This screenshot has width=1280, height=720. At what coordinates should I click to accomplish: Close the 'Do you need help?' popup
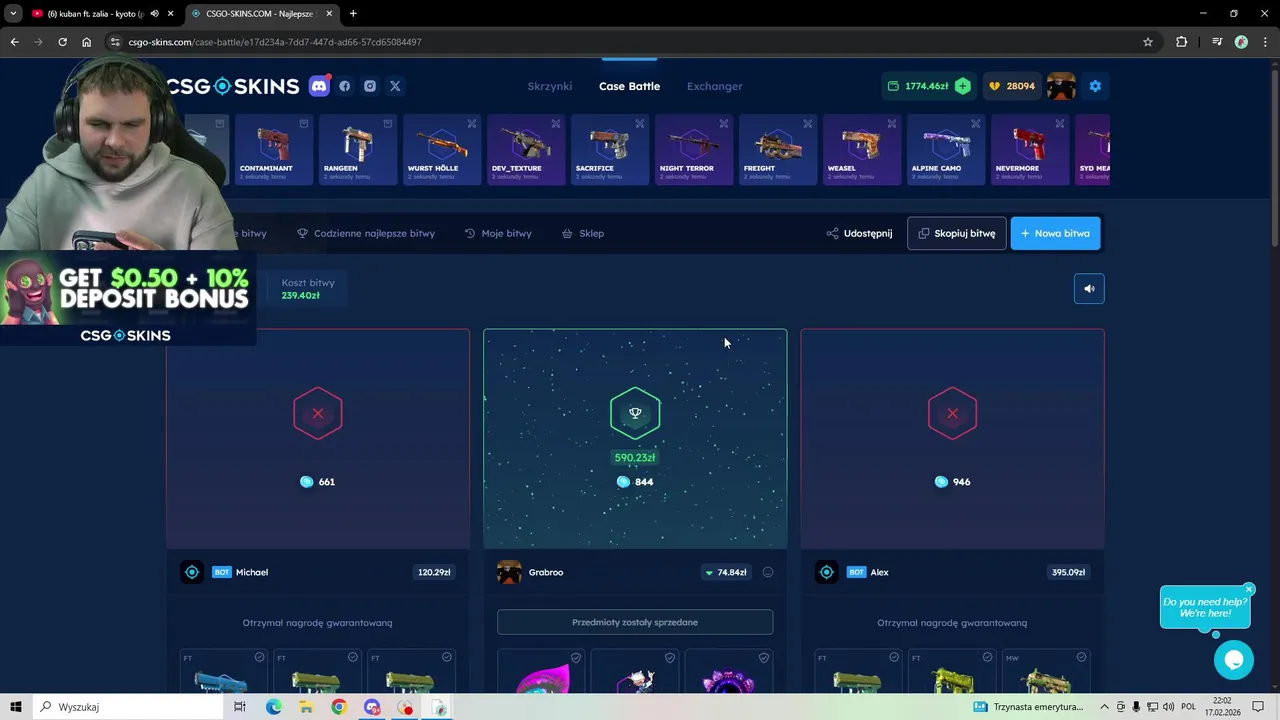pyautogui.click(x=1249, y=589)
